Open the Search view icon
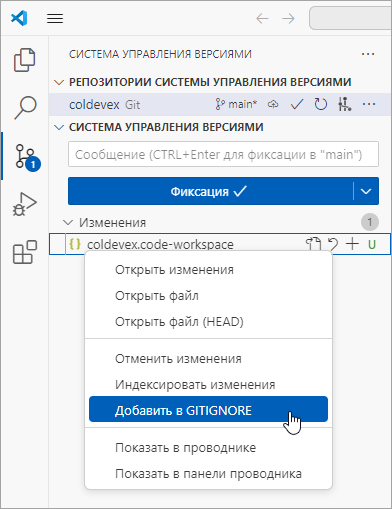 (25, 107)
